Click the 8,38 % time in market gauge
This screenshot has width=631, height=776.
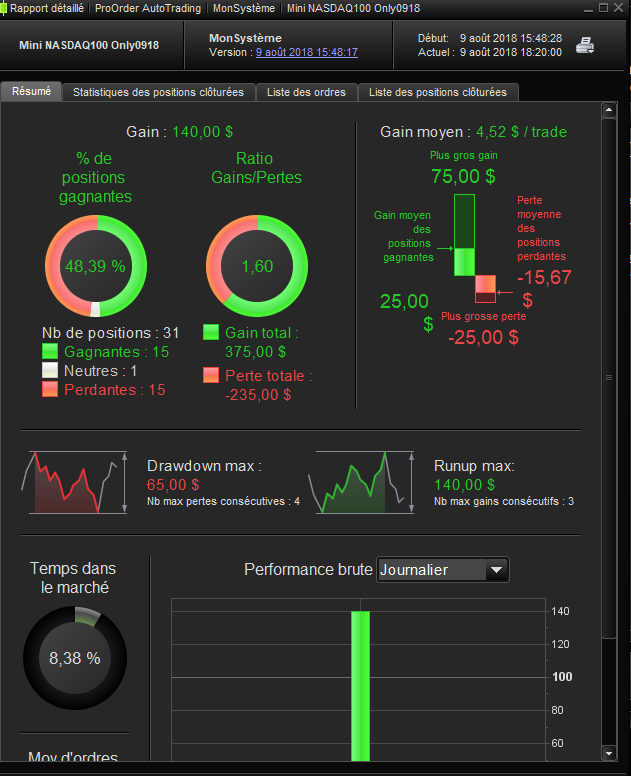point(75,658)
